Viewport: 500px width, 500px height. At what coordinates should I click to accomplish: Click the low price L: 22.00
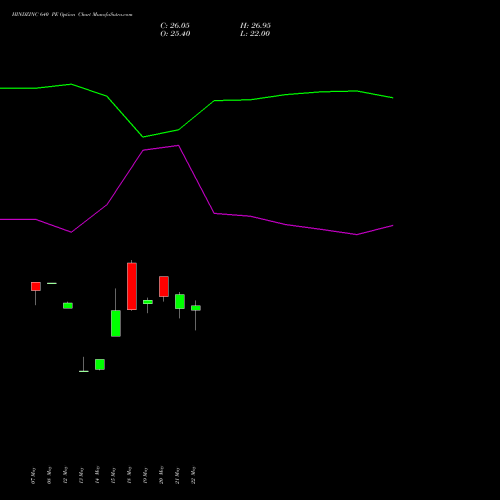pyautogui.click(x=255, y=34)
